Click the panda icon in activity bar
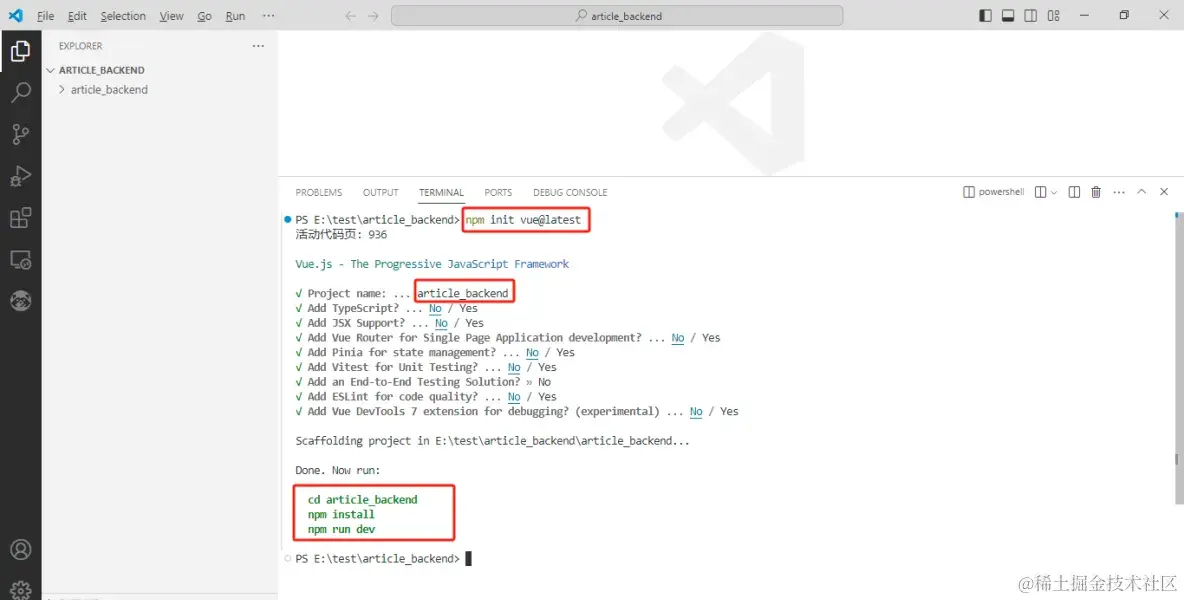 pos(20,300)
